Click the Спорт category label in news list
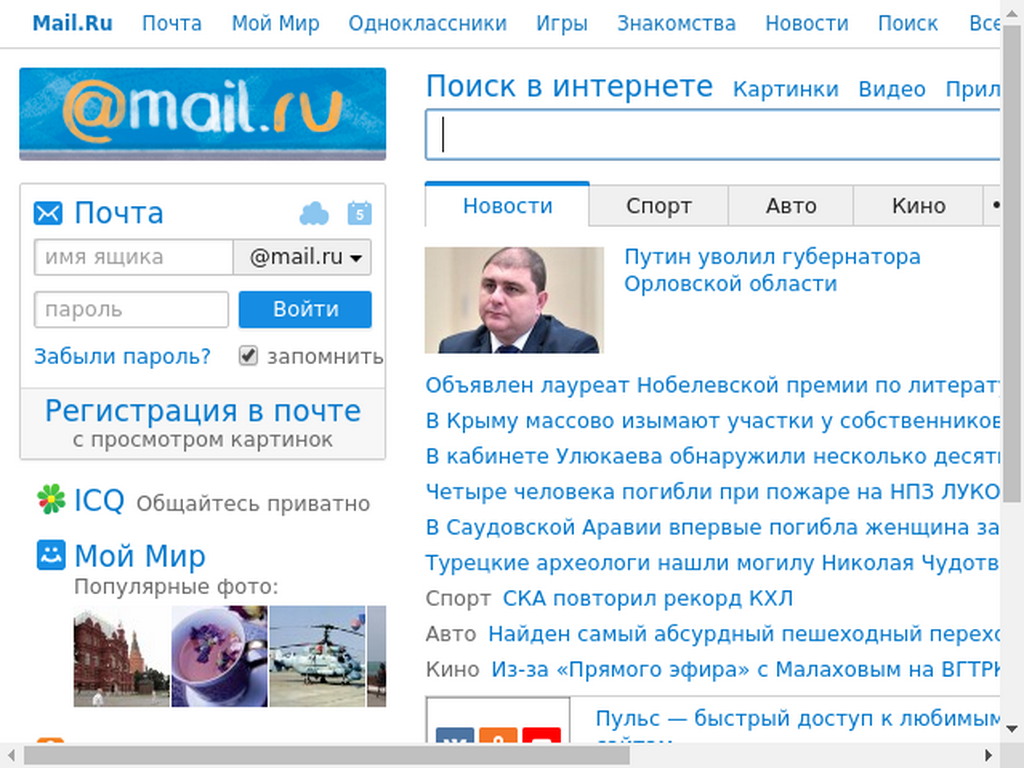The width and height of the screenshot is (1024, 768). pyautogui.click(x=458, y=598)
